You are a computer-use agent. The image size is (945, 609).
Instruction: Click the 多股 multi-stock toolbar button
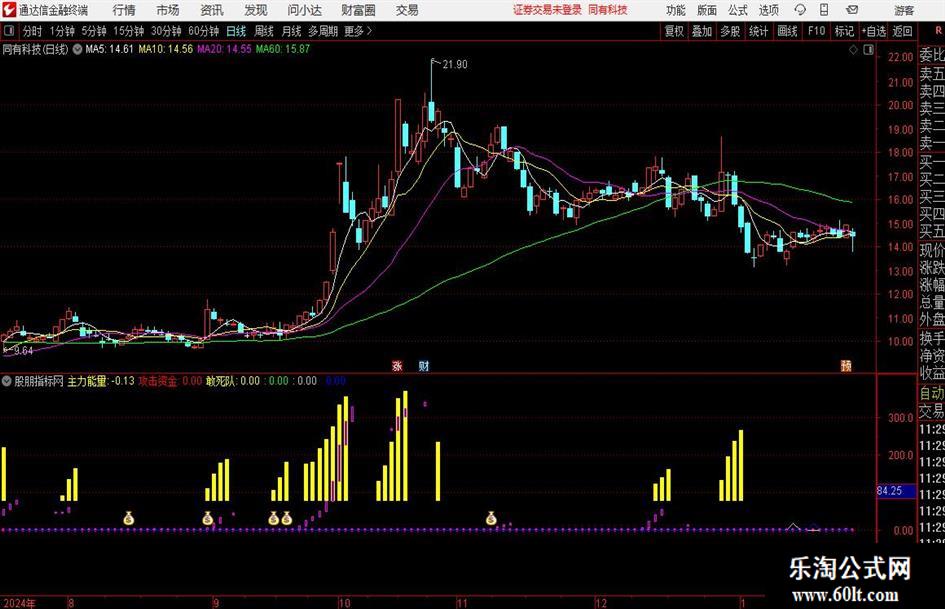(x=730, y=31)
